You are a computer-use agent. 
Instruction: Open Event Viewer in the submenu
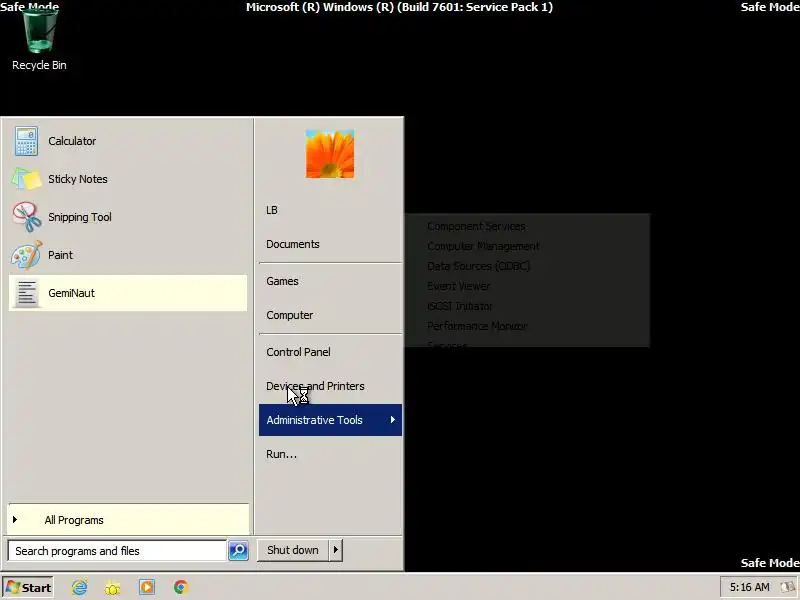[x=527, y=286]
